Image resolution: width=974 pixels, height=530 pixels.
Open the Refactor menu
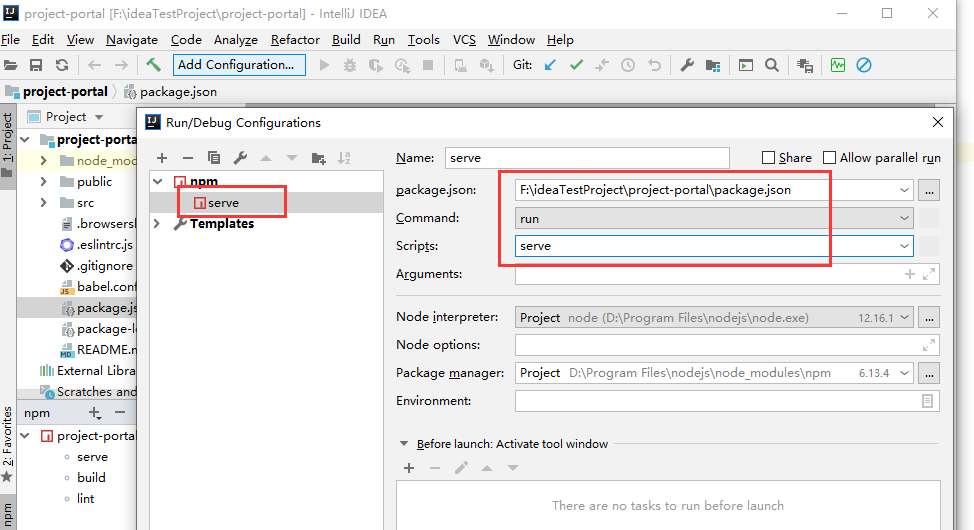295,40
